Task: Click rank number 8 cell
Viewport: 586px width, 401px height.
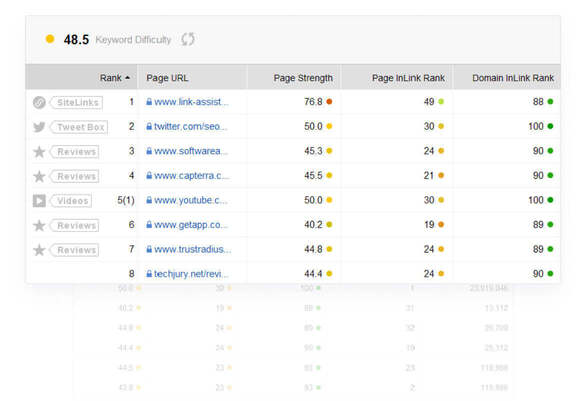Action: tap(132, 274)
